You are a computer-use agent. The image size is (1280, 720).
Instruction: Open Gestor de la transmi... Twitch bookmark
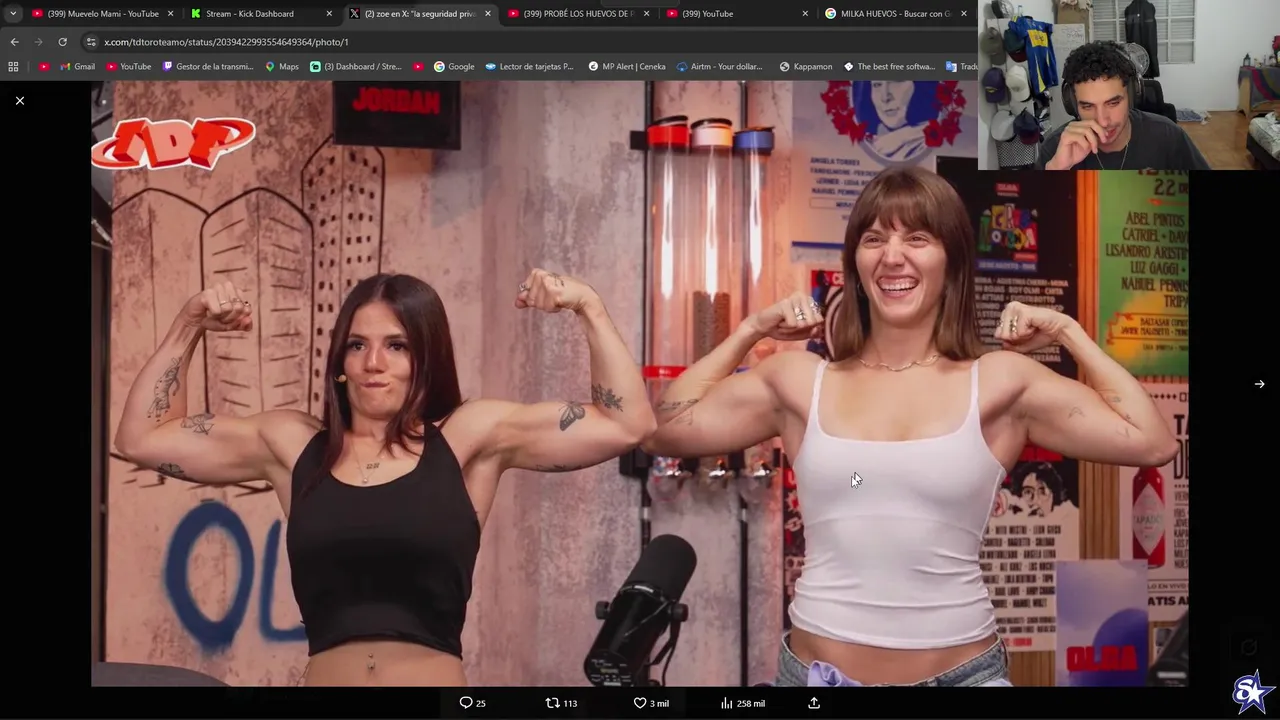point(208,67)
